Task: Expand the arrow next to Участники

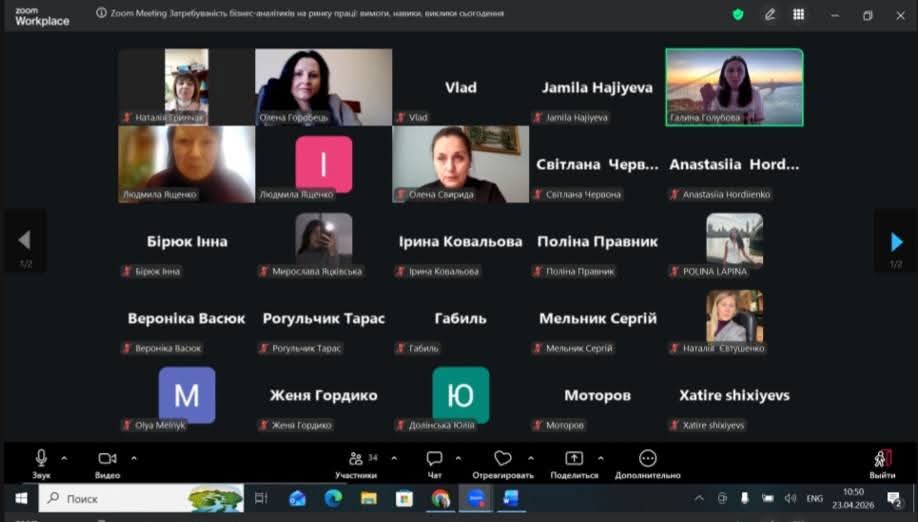Action: point(394,458)
